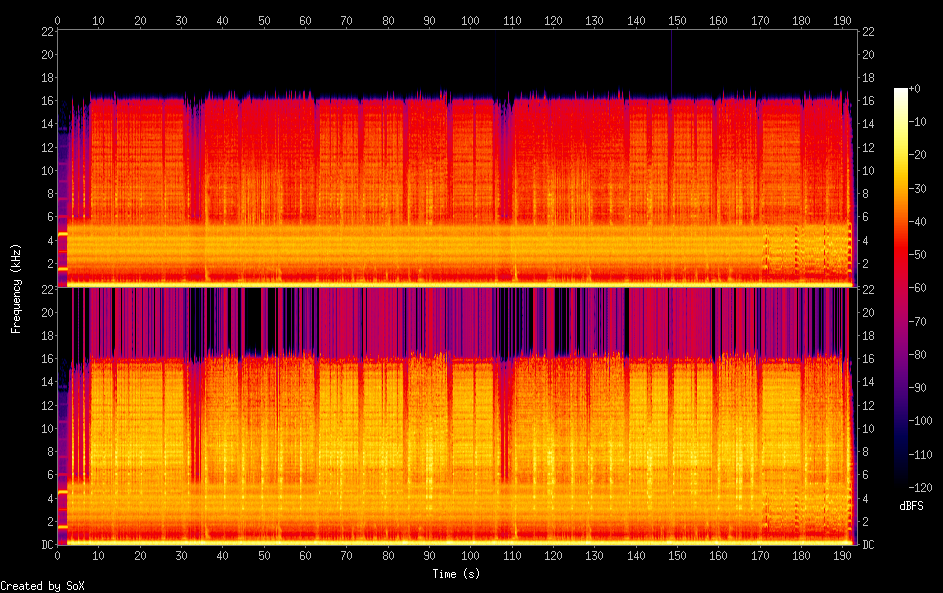Viewport: 943px width, 593px height.
Task: Click "100" on the bottom time axis
Action: tap(470, 556)
